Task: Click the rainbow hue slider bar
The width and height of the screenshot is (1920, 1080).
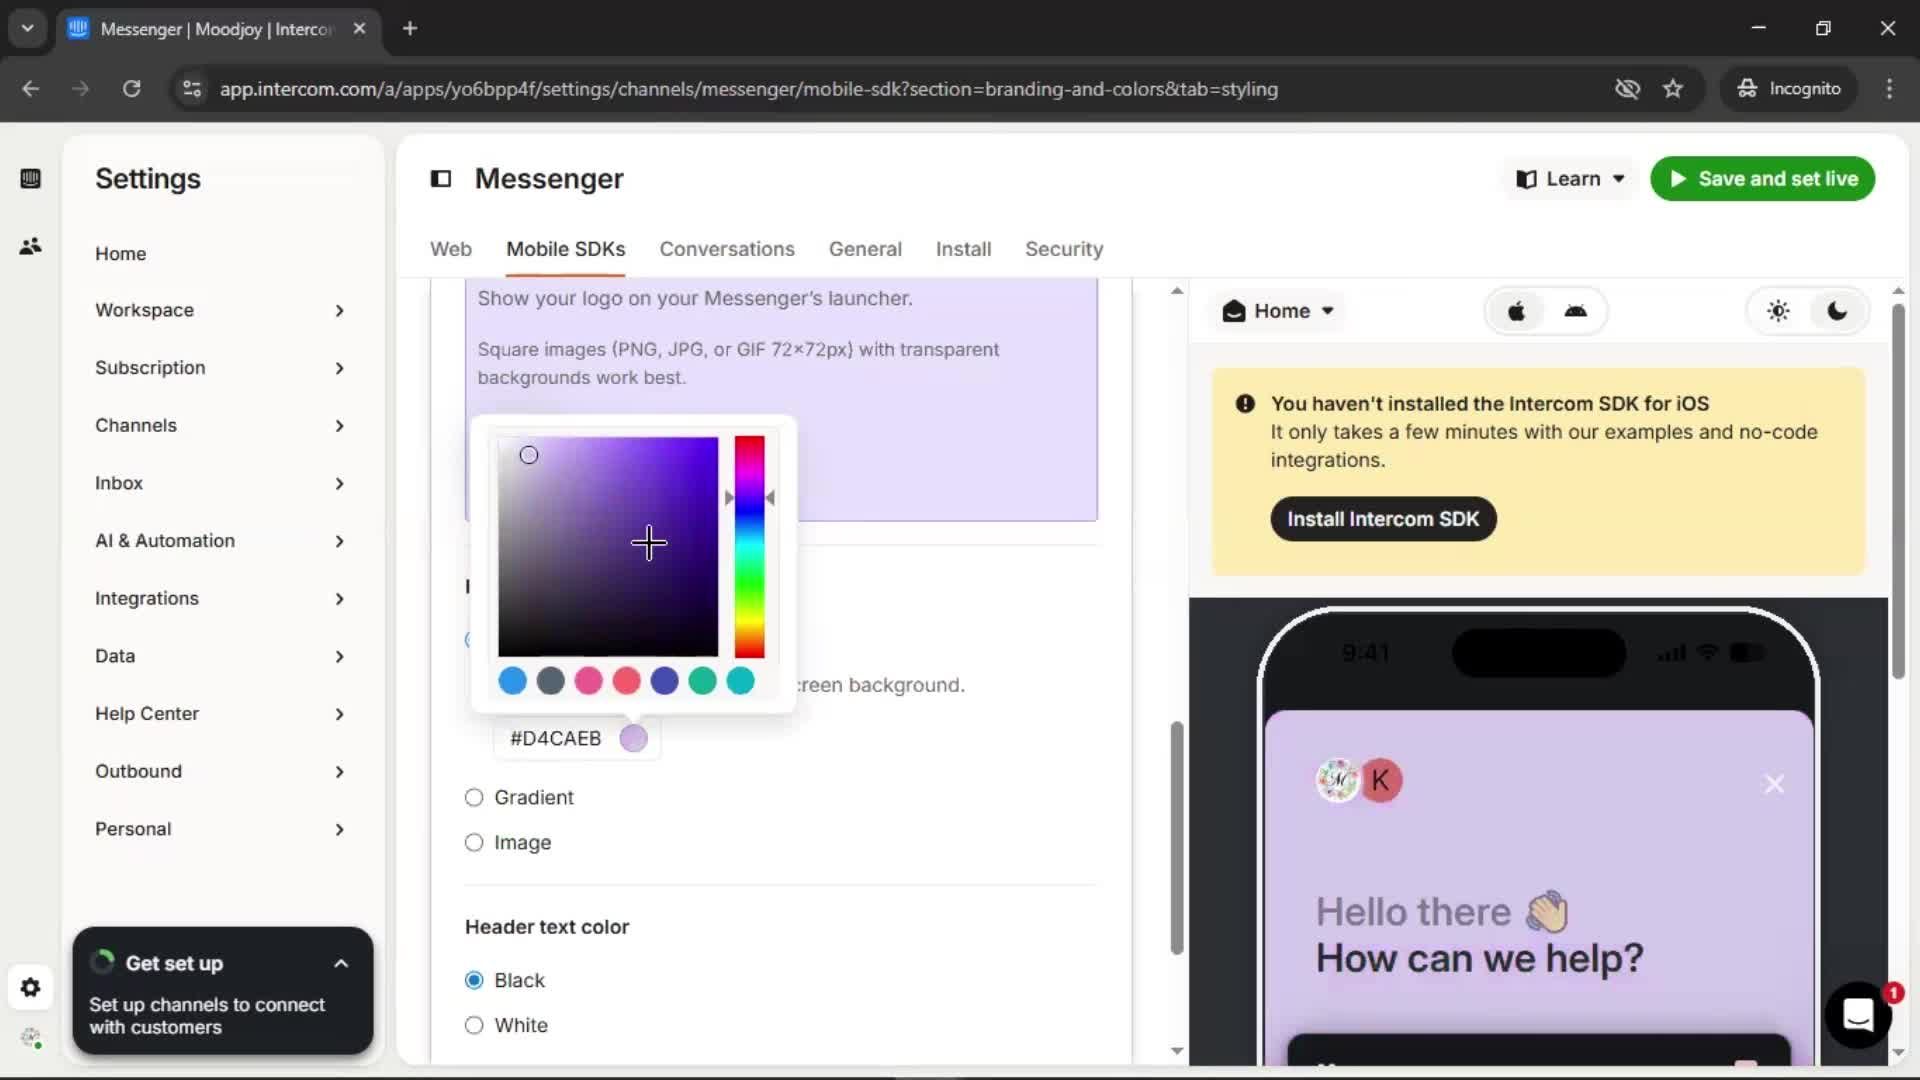Action: click(x=749, y=547)
